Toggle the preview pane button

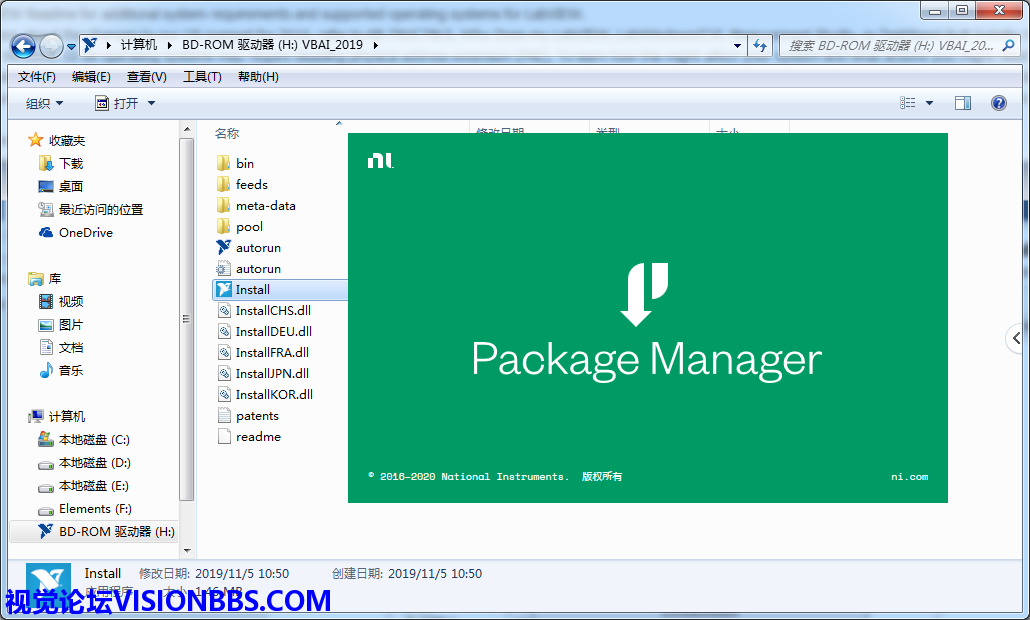(x=963, y=103)
